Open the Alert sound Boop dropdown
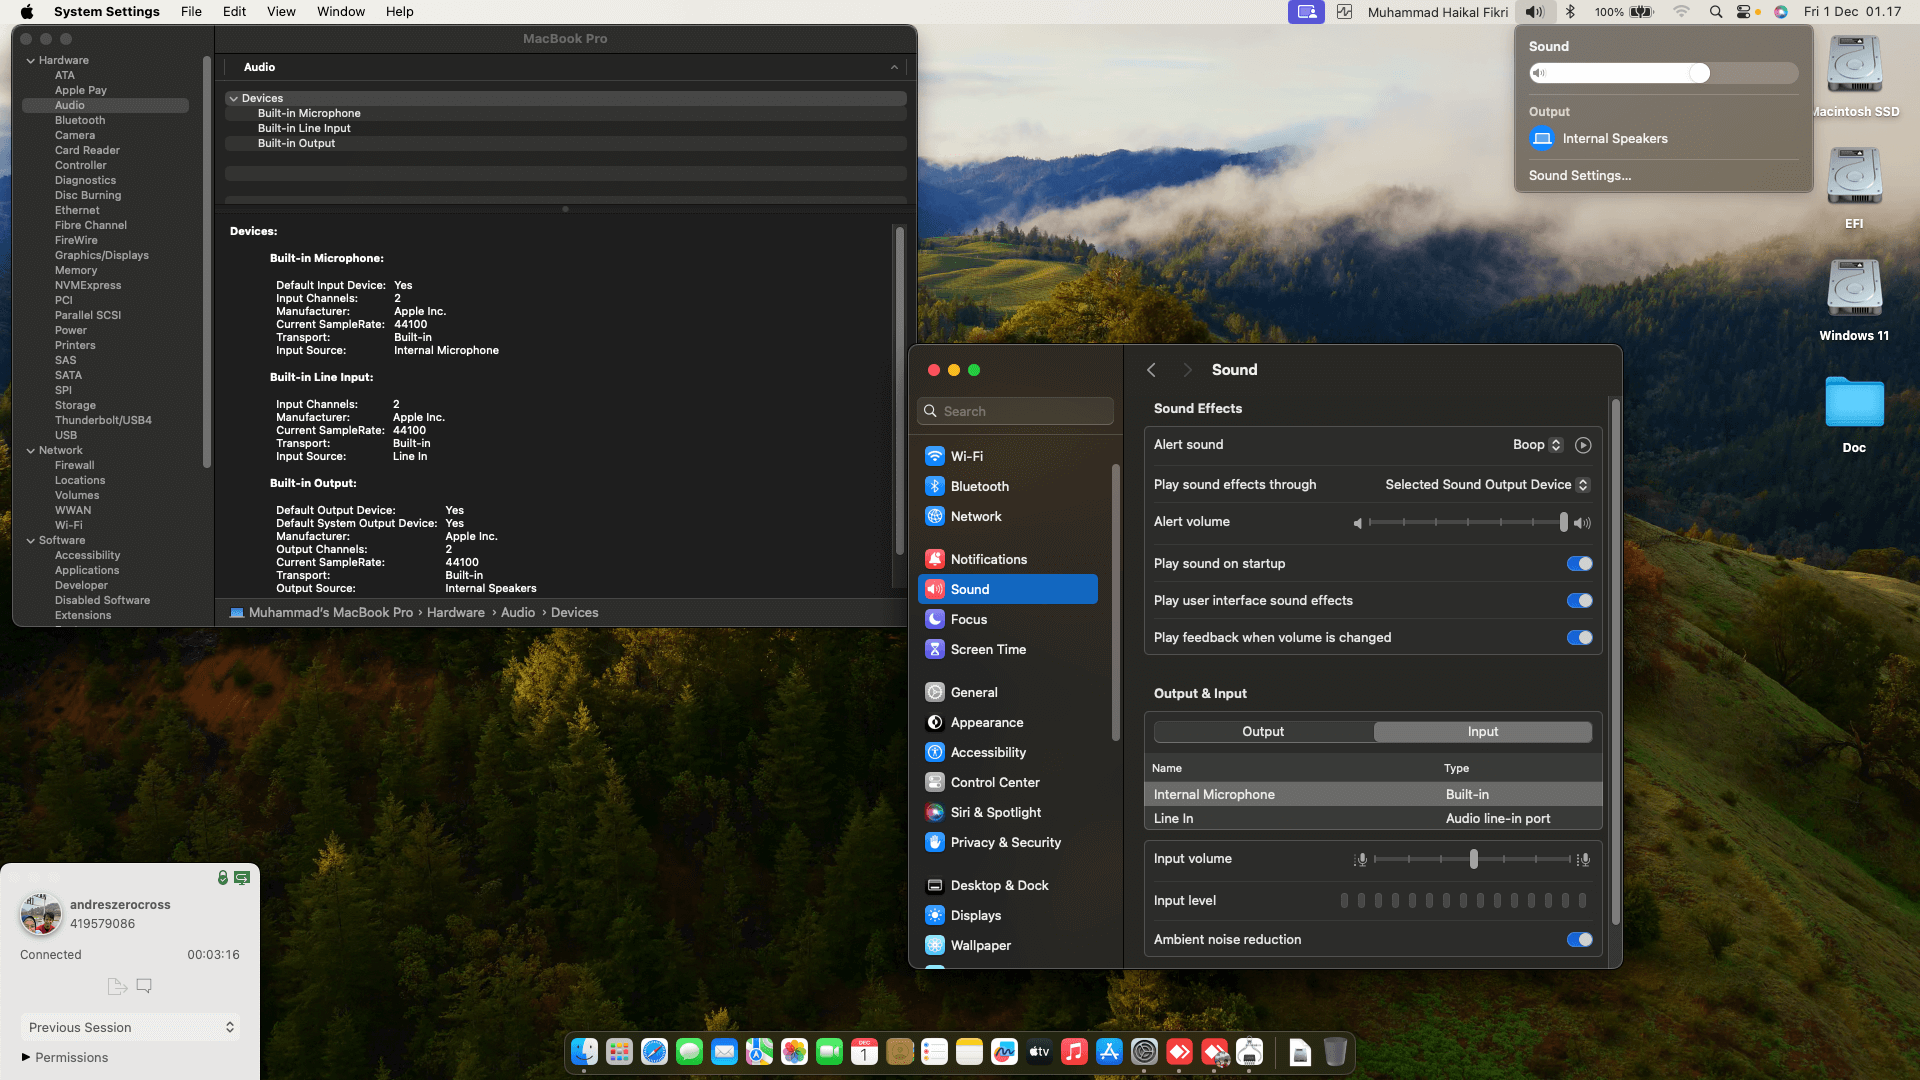The width and height of the screenshot is (1920, 1080). [1537, 445]
